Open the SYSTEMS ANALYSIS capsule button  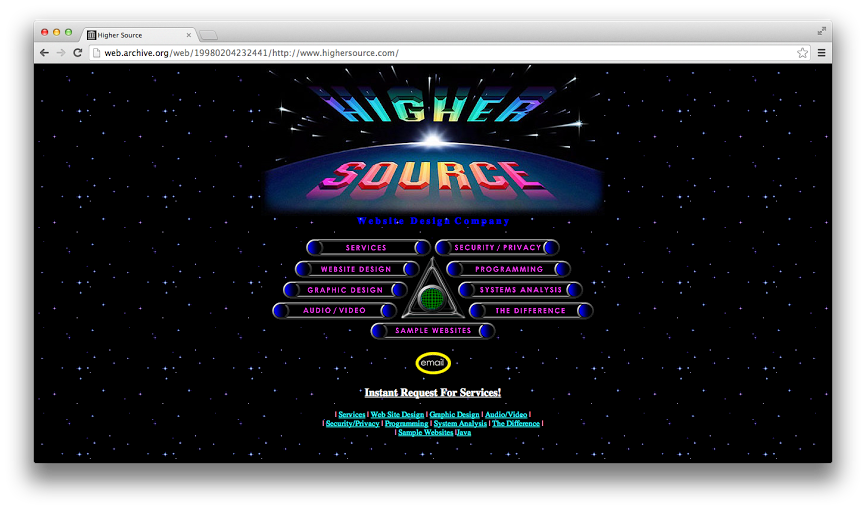(520, 290)
